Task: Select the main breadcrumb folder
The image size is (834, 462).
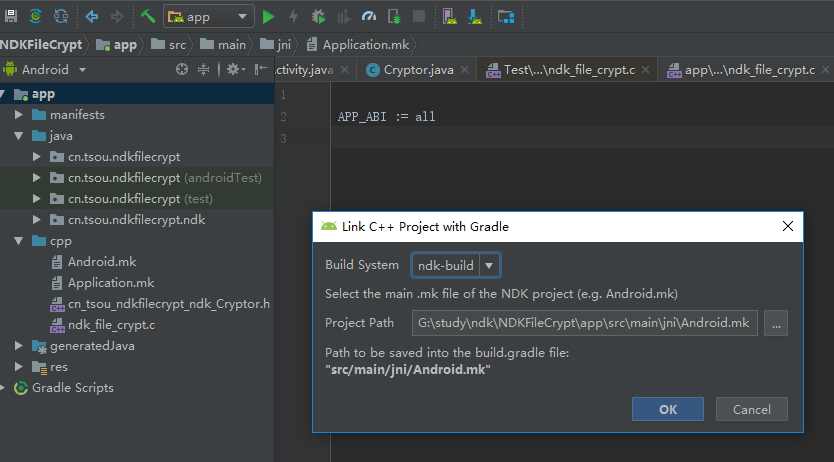Action: pyautogui.click(x=223, y=45)
